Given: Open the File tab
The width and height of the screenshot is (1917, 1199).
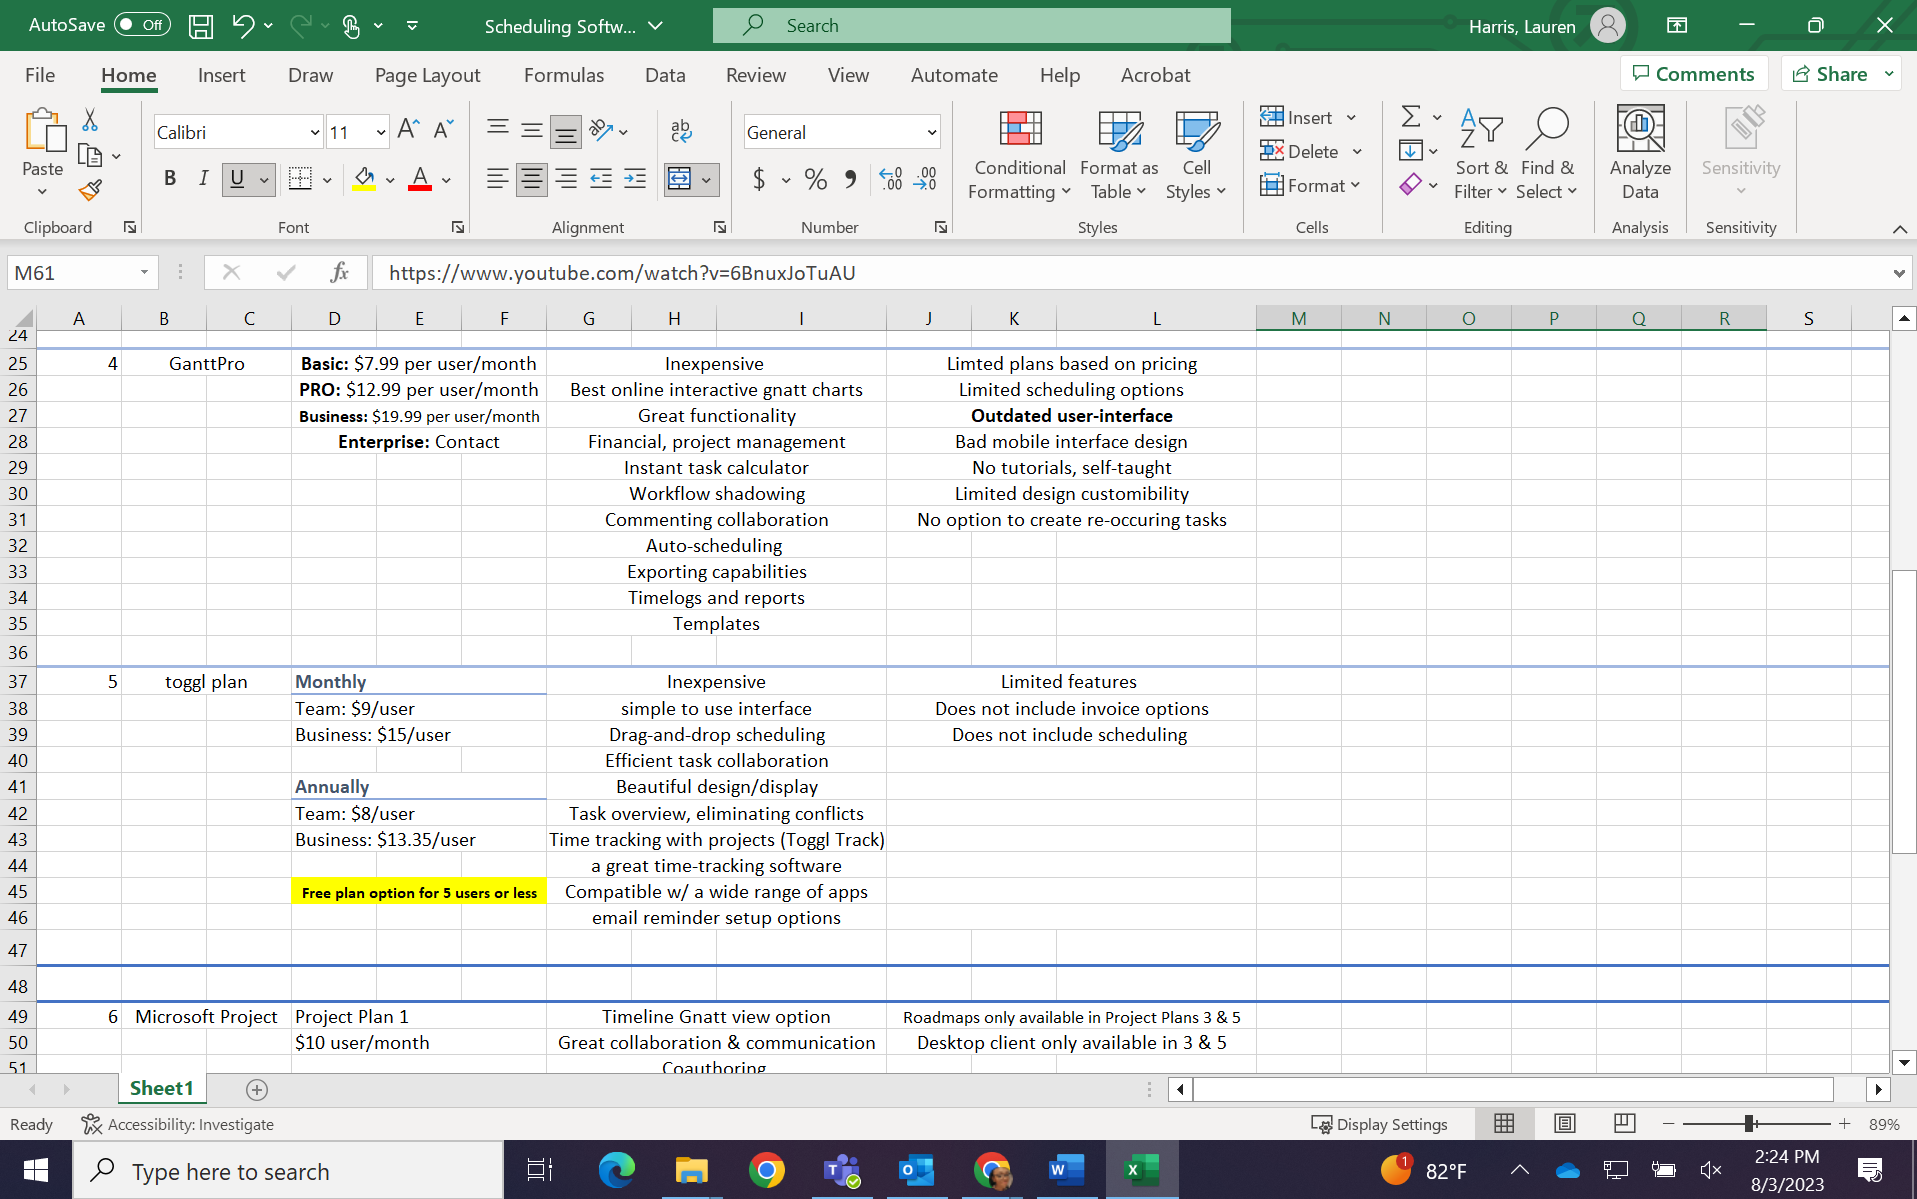Looking at the screenshot, I should tap(40, 75).
